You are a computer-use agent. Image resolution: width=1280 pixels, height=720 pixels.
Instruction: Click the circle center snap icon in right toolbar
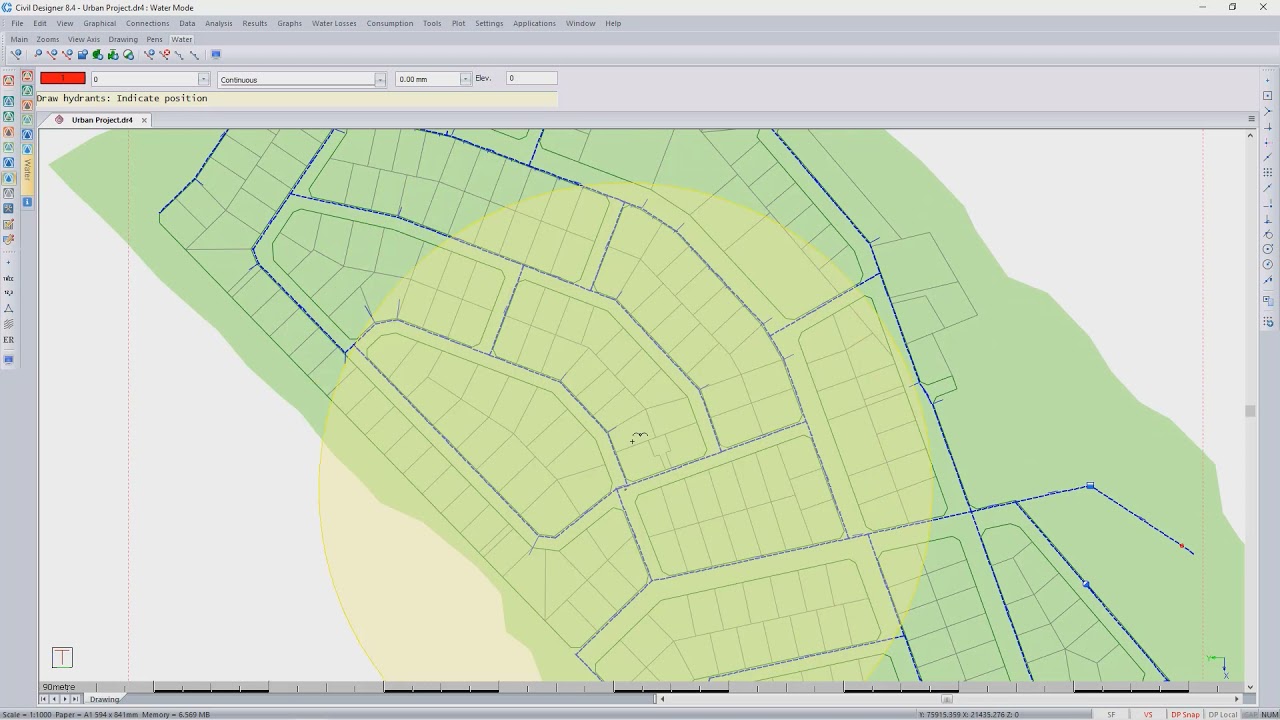1268,249
